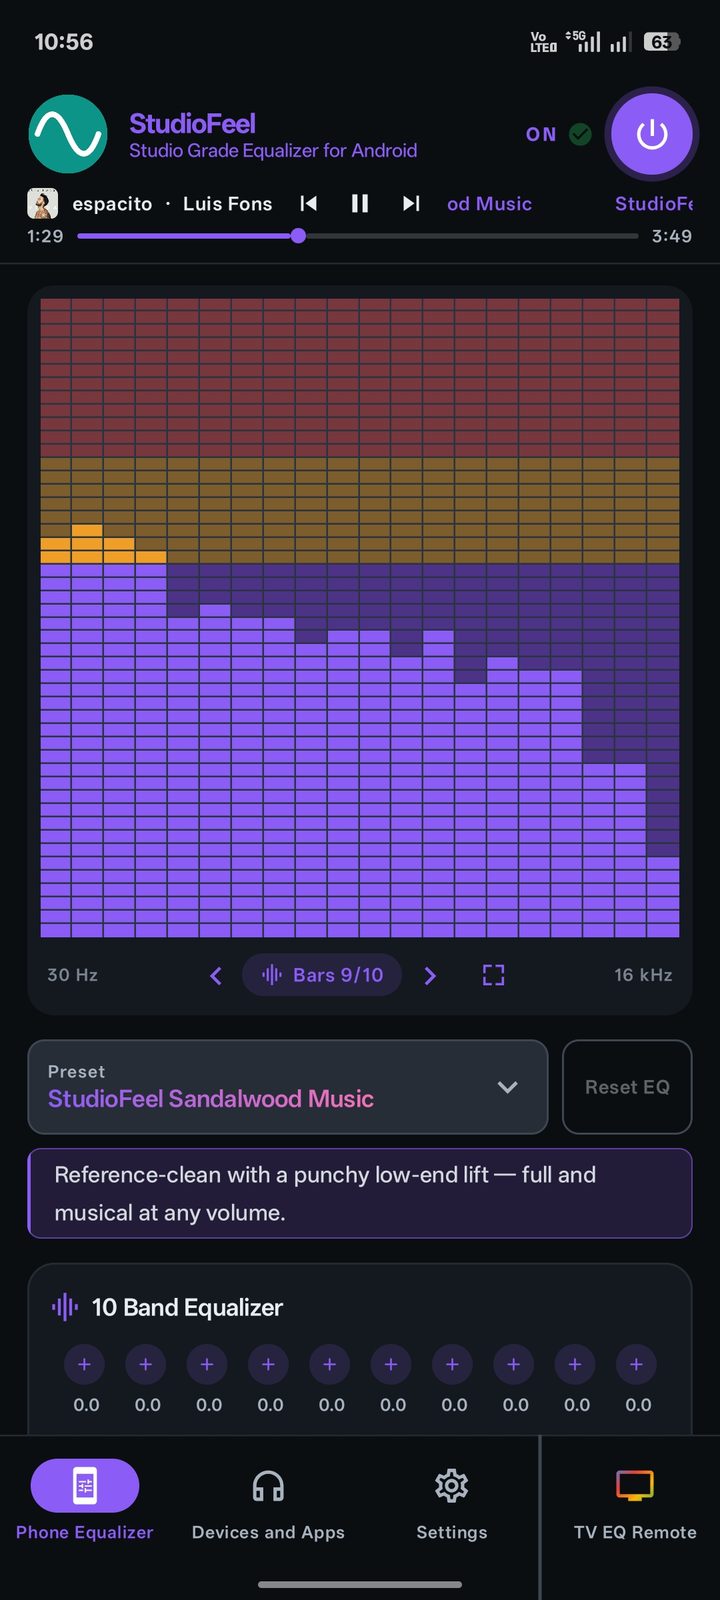The width and height of the screenshot is (720, 1600).
Task: Skip to previous track
Action: pyautogui.click(x=309, y=204)
